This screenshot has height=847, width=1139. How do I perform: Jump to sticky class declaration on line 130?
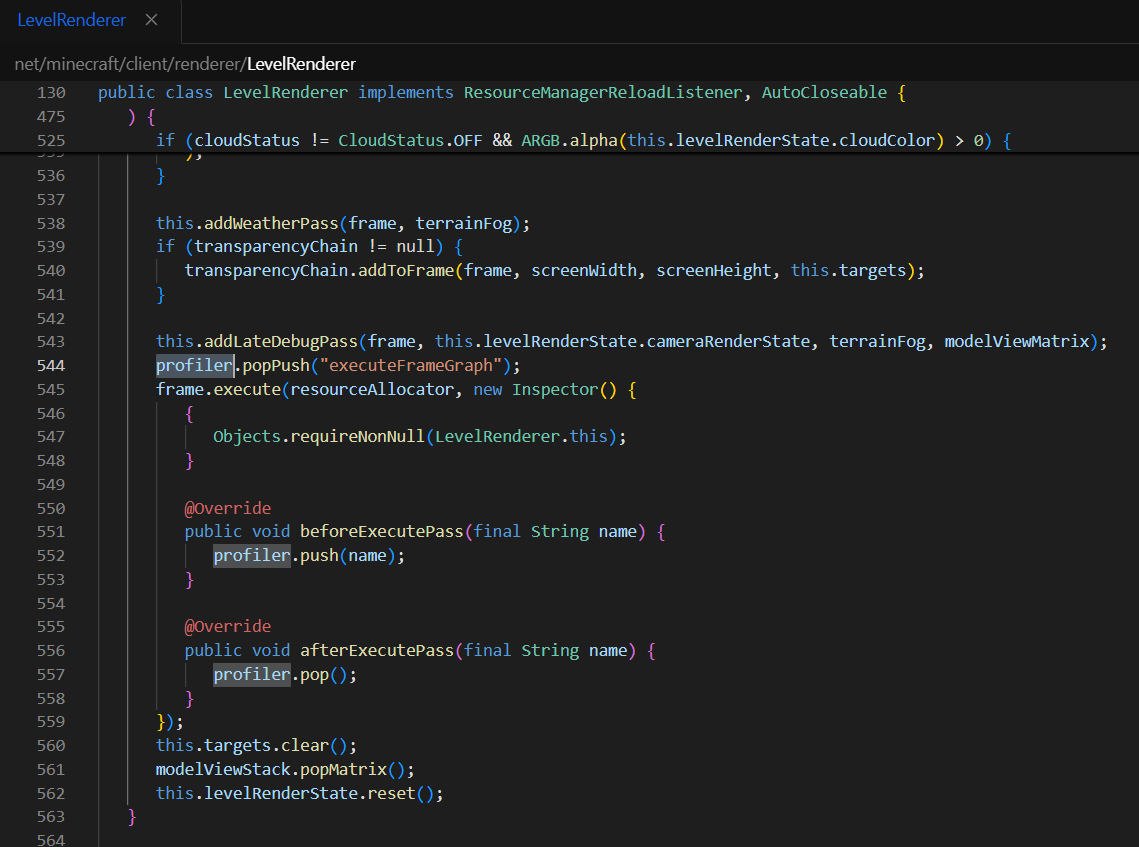coord(285,92)
